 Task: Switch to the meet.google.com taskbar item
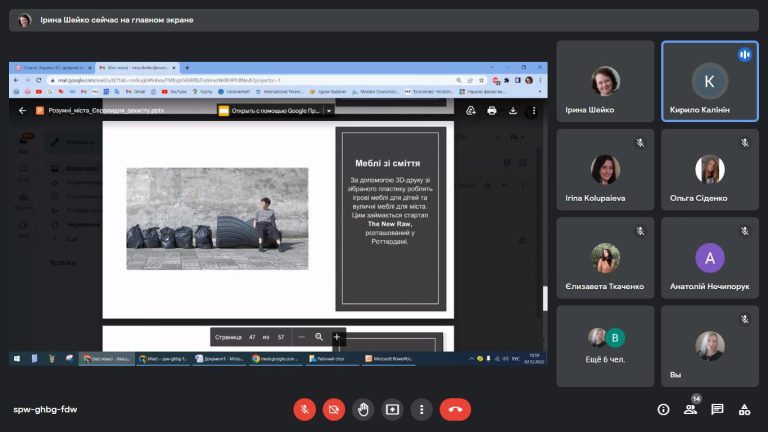click(x=276, y=359)
